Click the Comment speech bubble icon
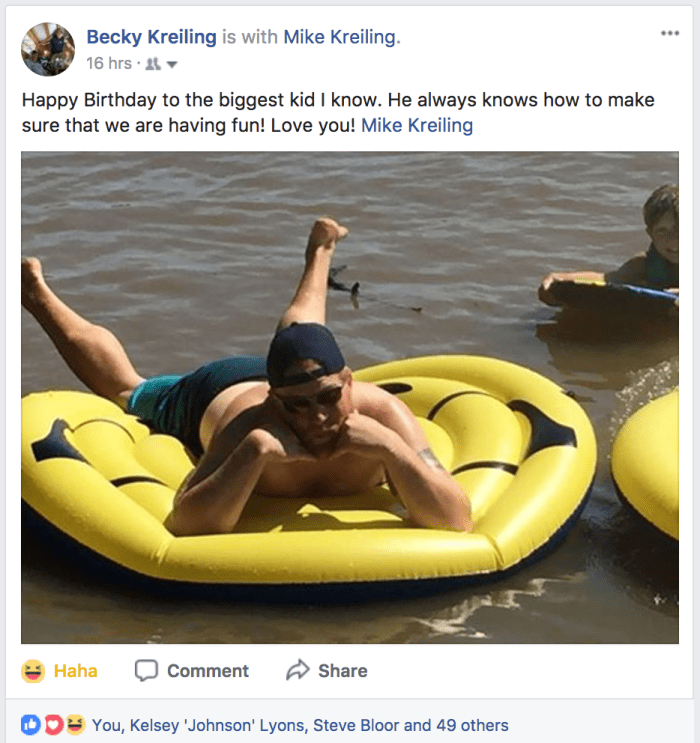Screen dimensions: 700x743 point(147,670)
